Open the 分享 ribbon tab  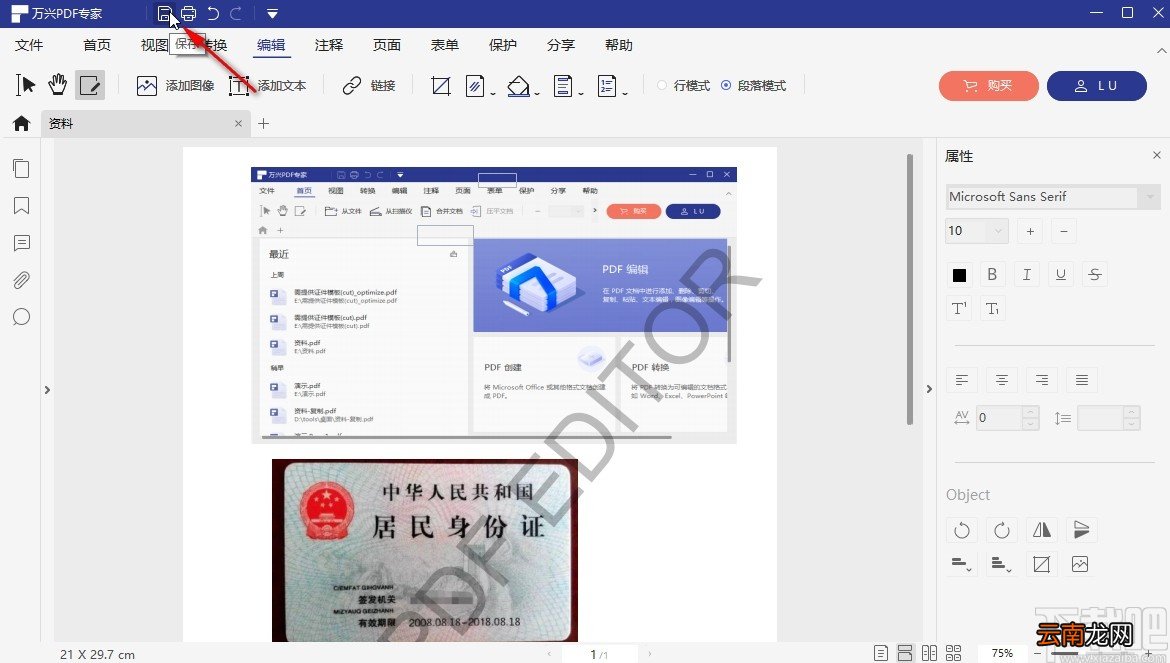tap(560, 45)
